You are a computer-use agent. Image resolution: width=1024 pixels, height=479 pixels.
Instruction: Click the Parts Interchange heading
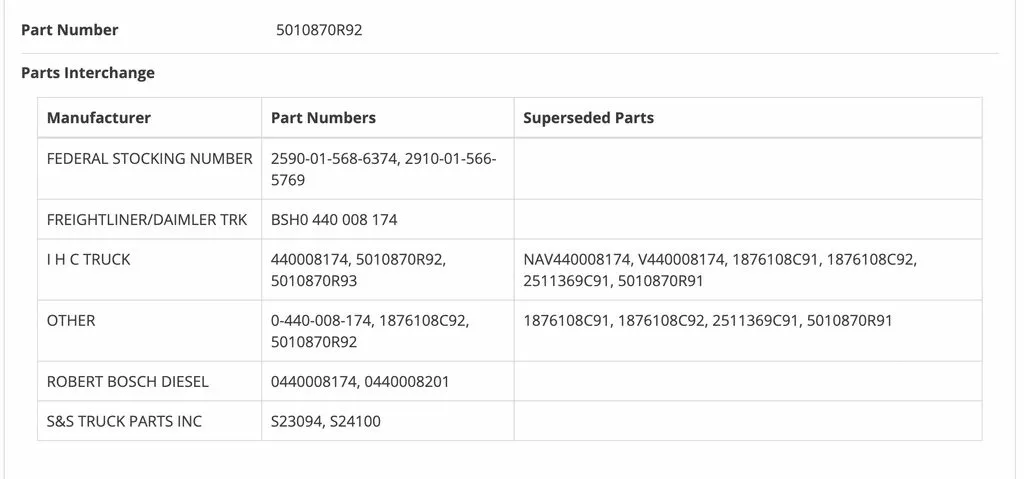(x=88, y=73)
